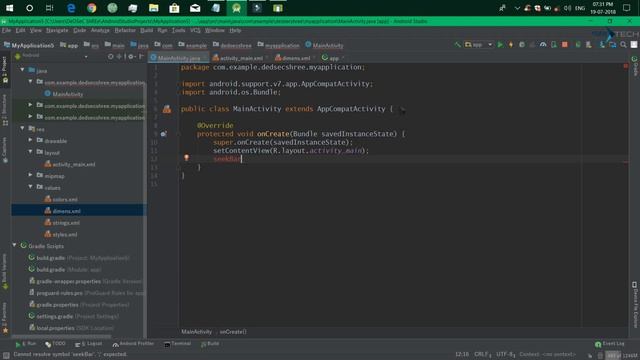This screenshot has height=360, width=640.
Task: Toggle the TODO tool window
Action: 56,344
